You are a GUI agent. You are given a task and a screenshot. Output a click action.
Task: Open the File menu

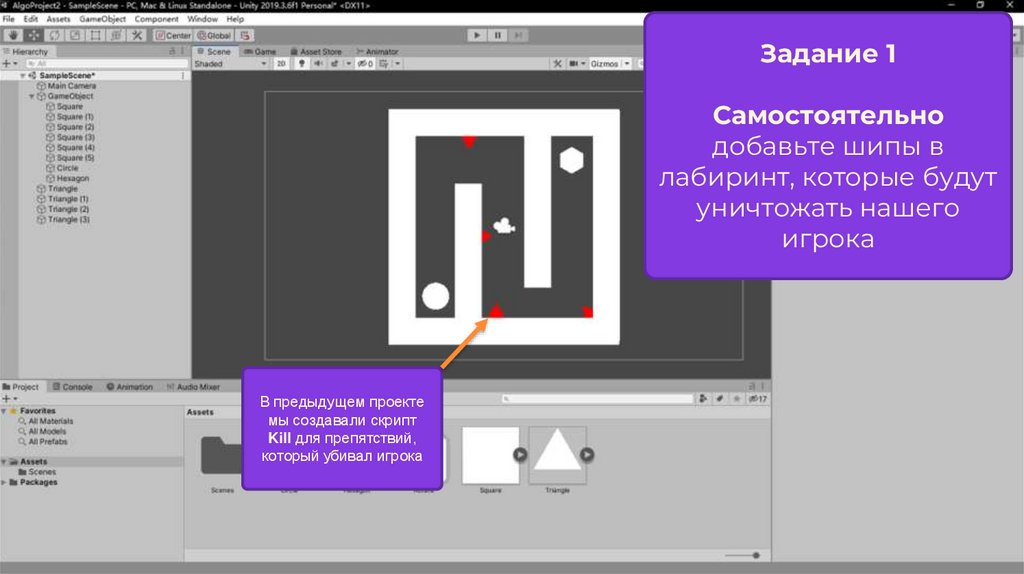[8, 19]
